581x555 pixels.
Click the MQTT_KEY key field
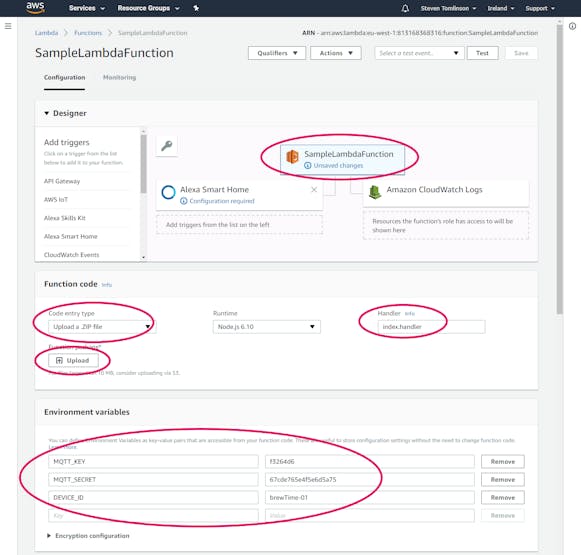pos(153,462)
